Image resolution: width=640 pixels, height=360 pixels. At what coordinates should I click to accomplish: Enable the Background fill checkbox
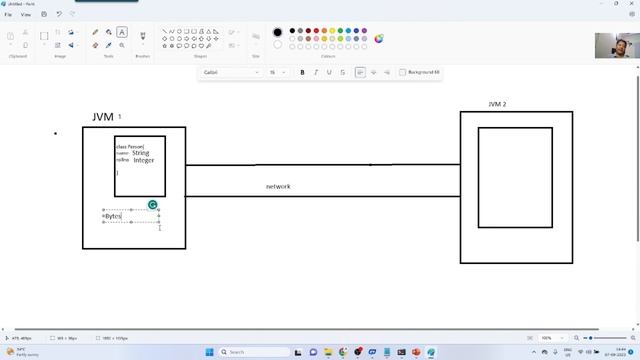point(402,72)
